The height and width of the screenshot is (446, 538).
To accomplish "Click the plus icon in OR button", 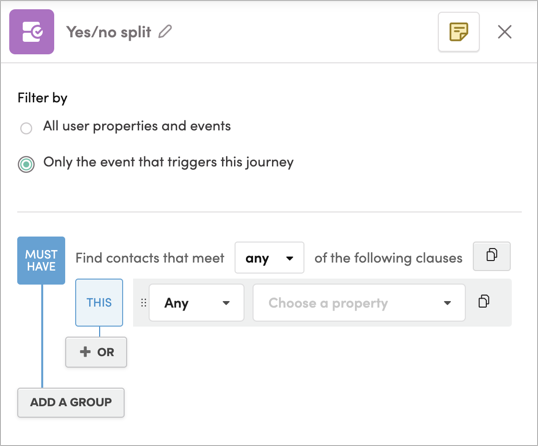I will pyautogui.click(x=85, y=352).
